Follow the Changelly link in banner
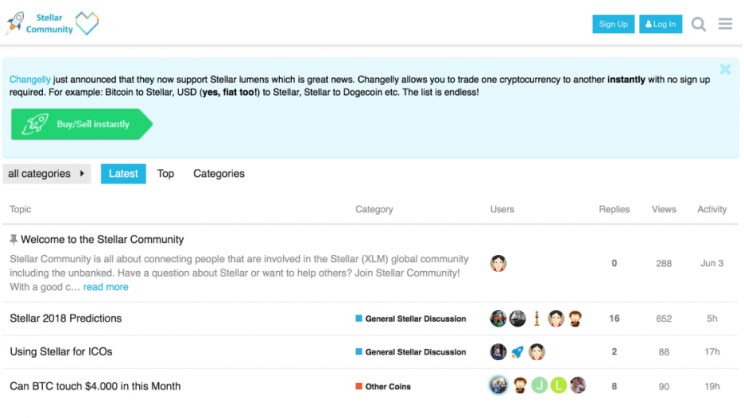The height and width of the screenshot is (418, 744). coord(30,78)
